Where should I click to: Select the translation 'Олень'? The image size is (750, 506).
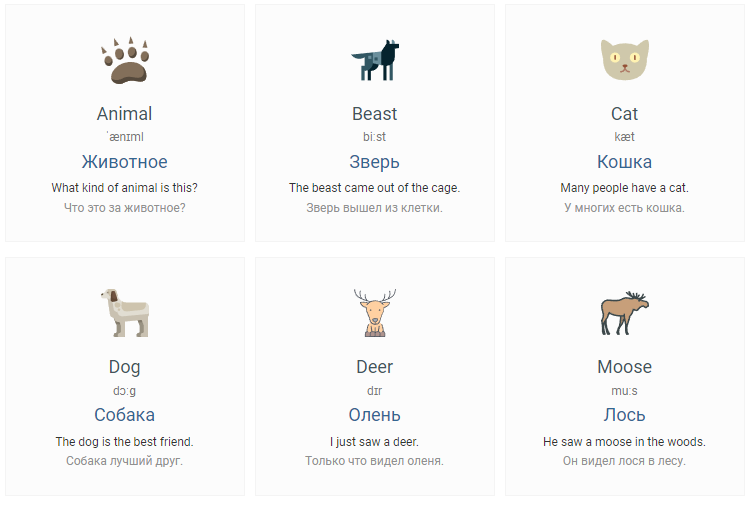coord(375,415)
